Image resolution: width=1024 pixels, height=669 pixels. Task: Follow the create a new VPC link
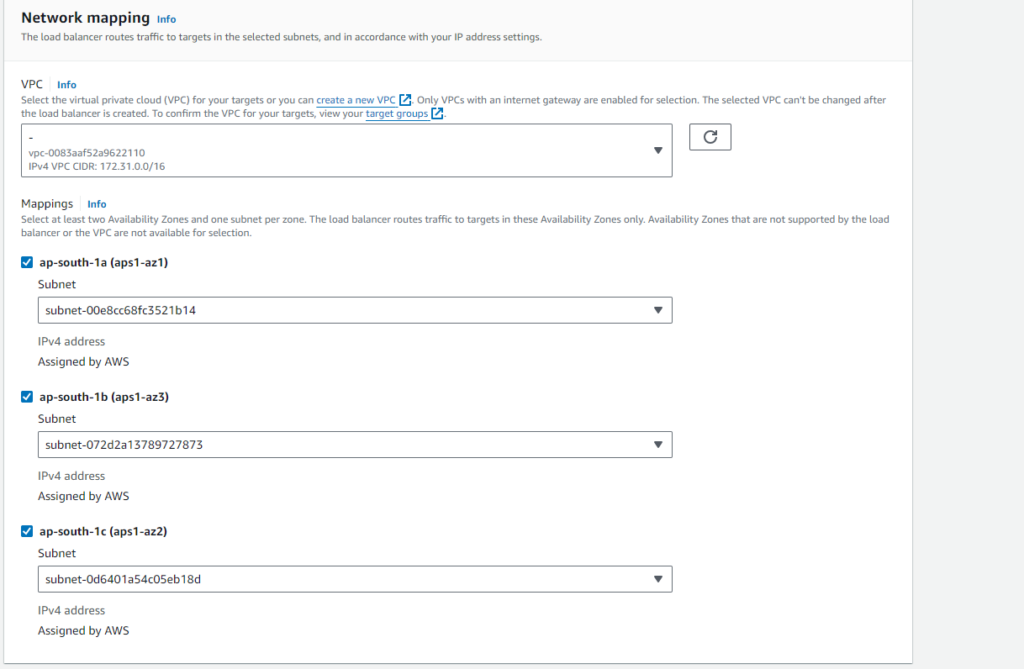coord(356,100)
